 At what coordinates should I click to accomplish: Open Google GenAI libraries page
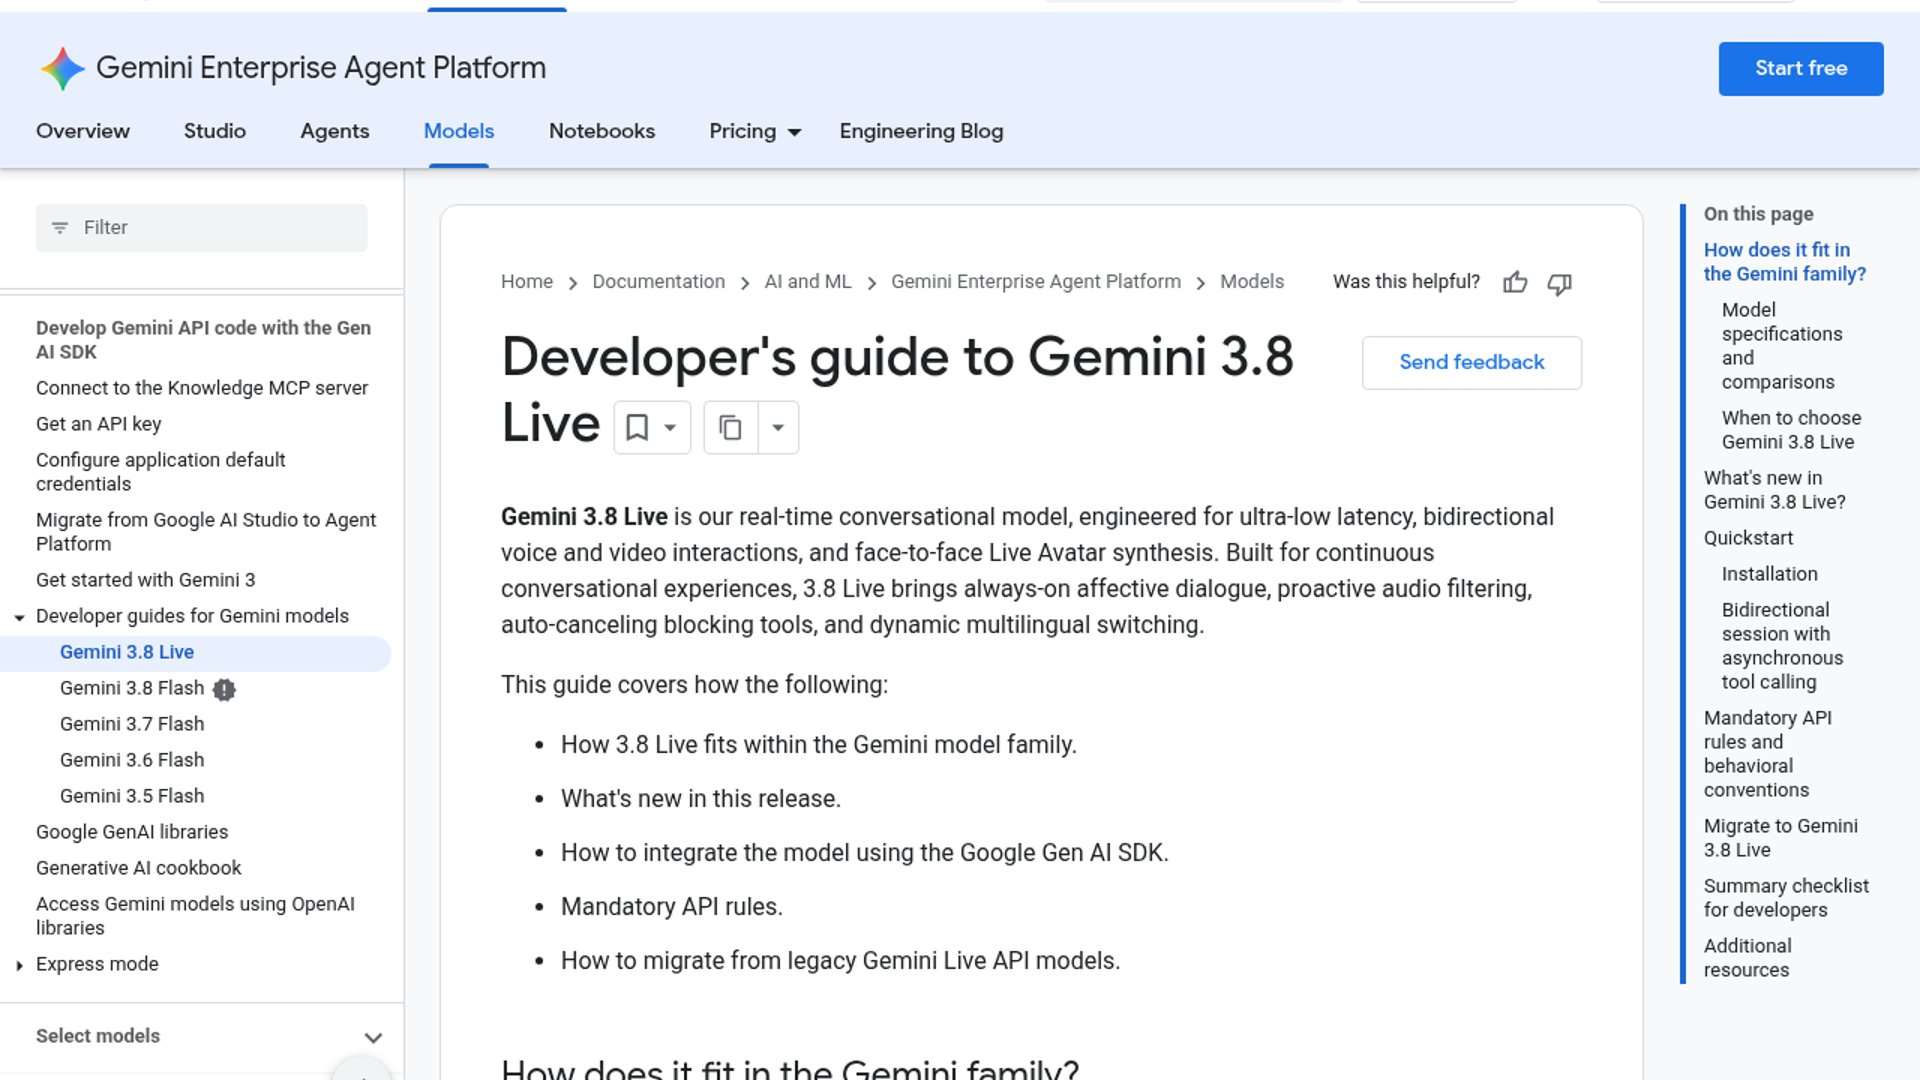[132, 832]
